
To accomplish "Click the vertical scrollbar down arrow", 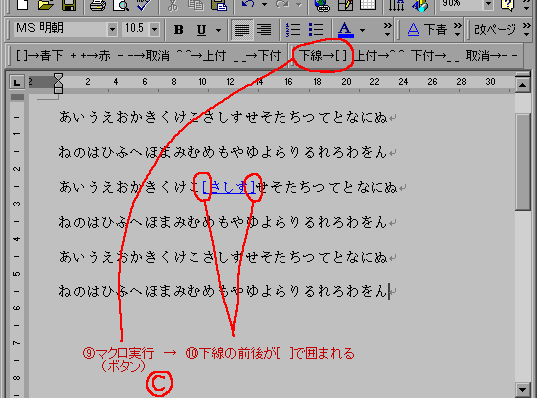I will point(522,390).
